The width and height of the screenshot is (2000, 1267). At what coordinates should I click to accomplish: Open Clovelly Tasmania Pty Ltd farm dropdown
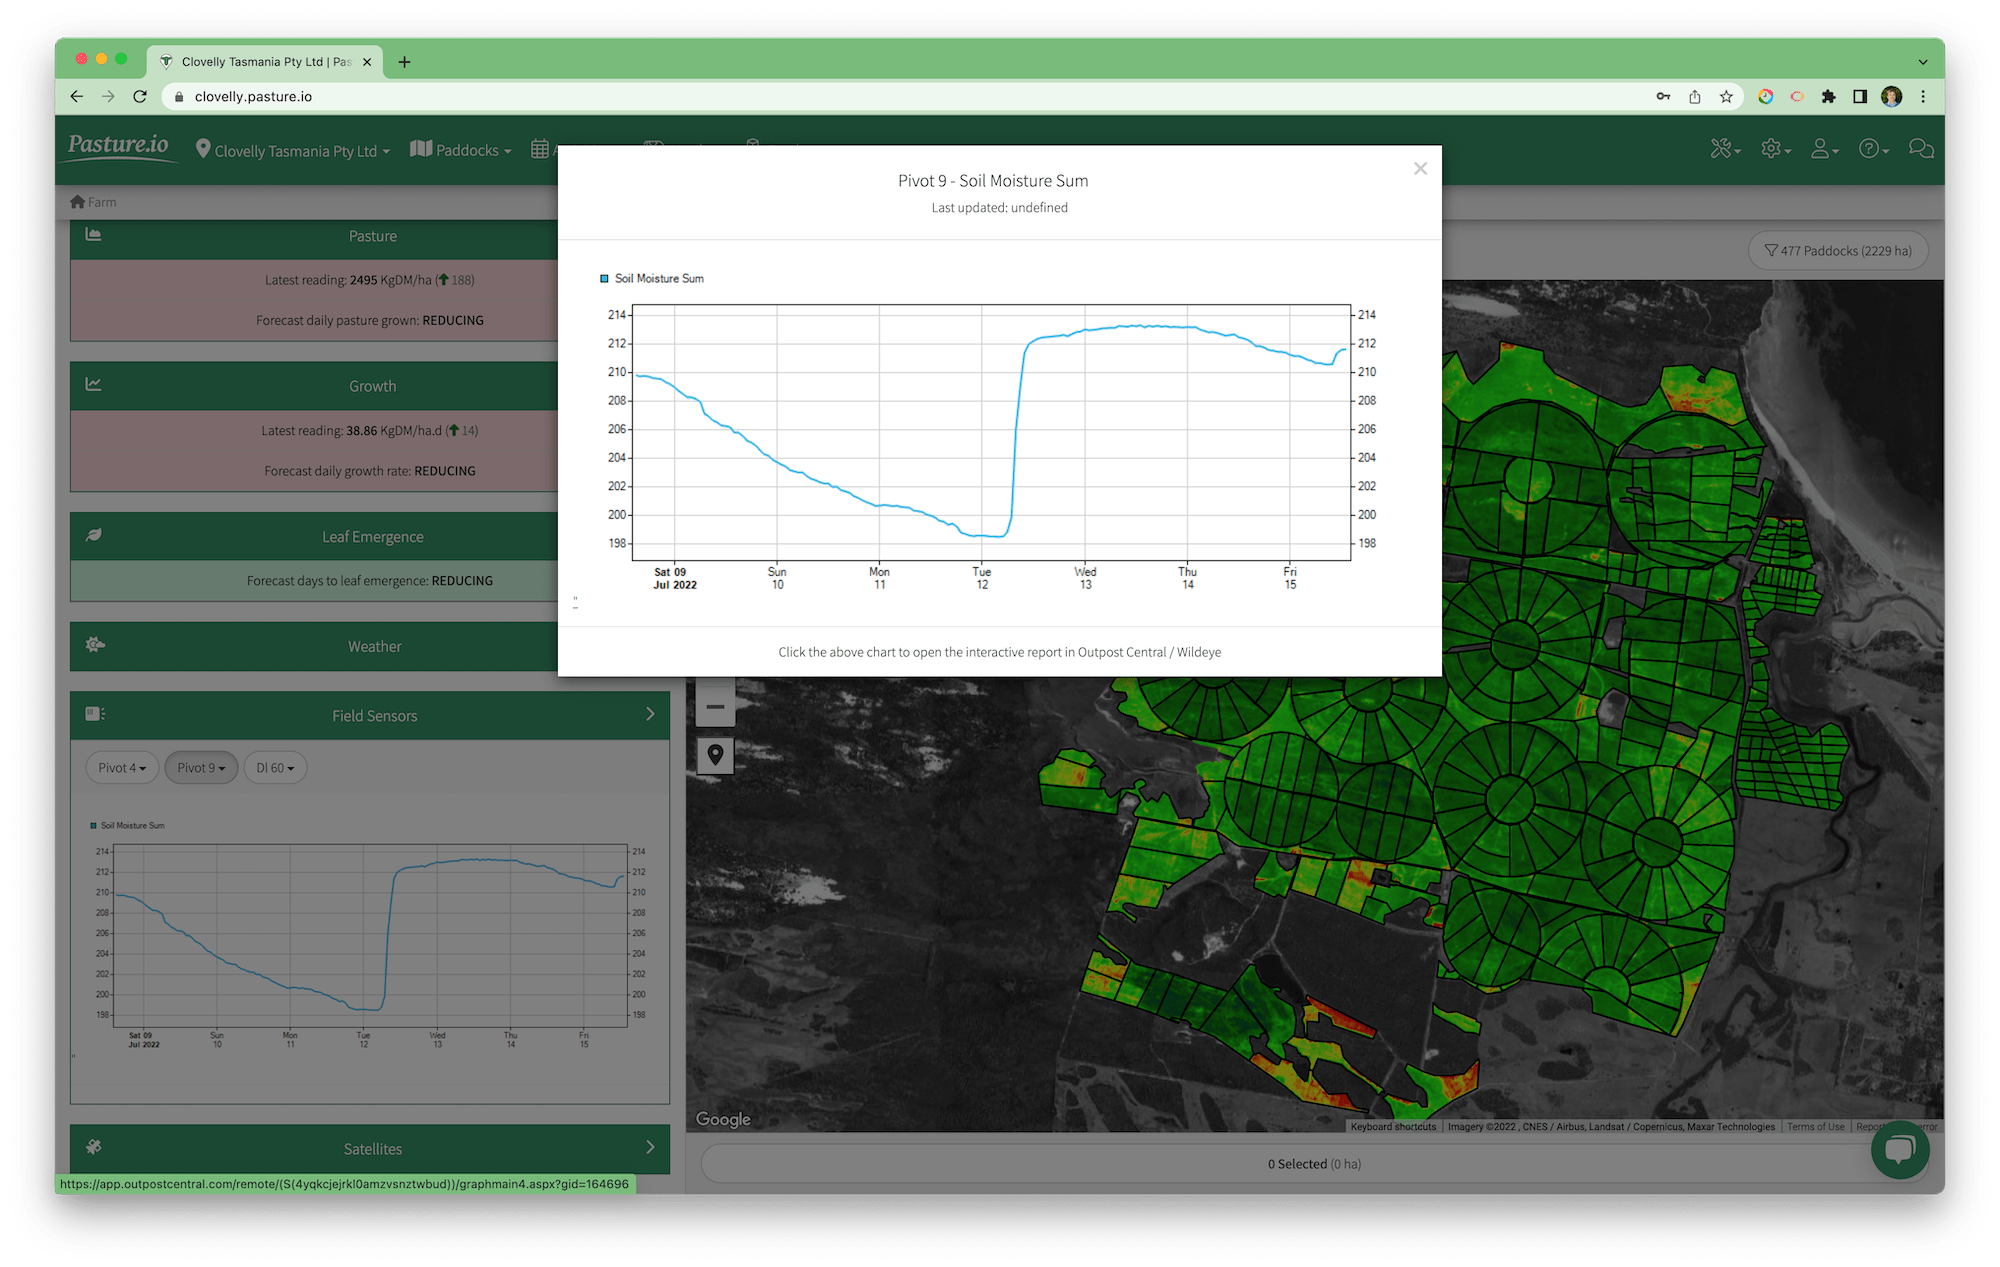pos(293,150)
